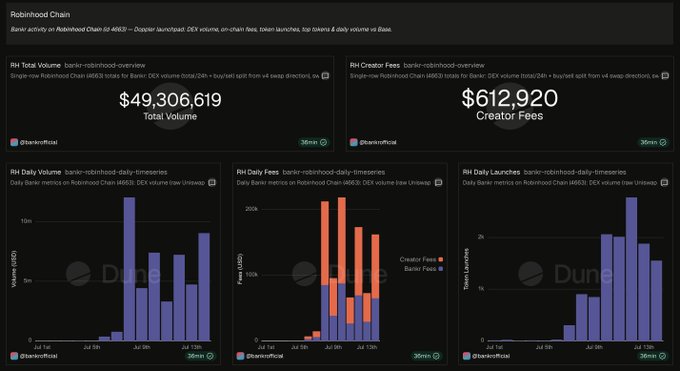Image resolution: width=680 pixels, height=371 pixels.
Task: Click orange Creator Fees legend swatch
Action: tap(441, 259)
